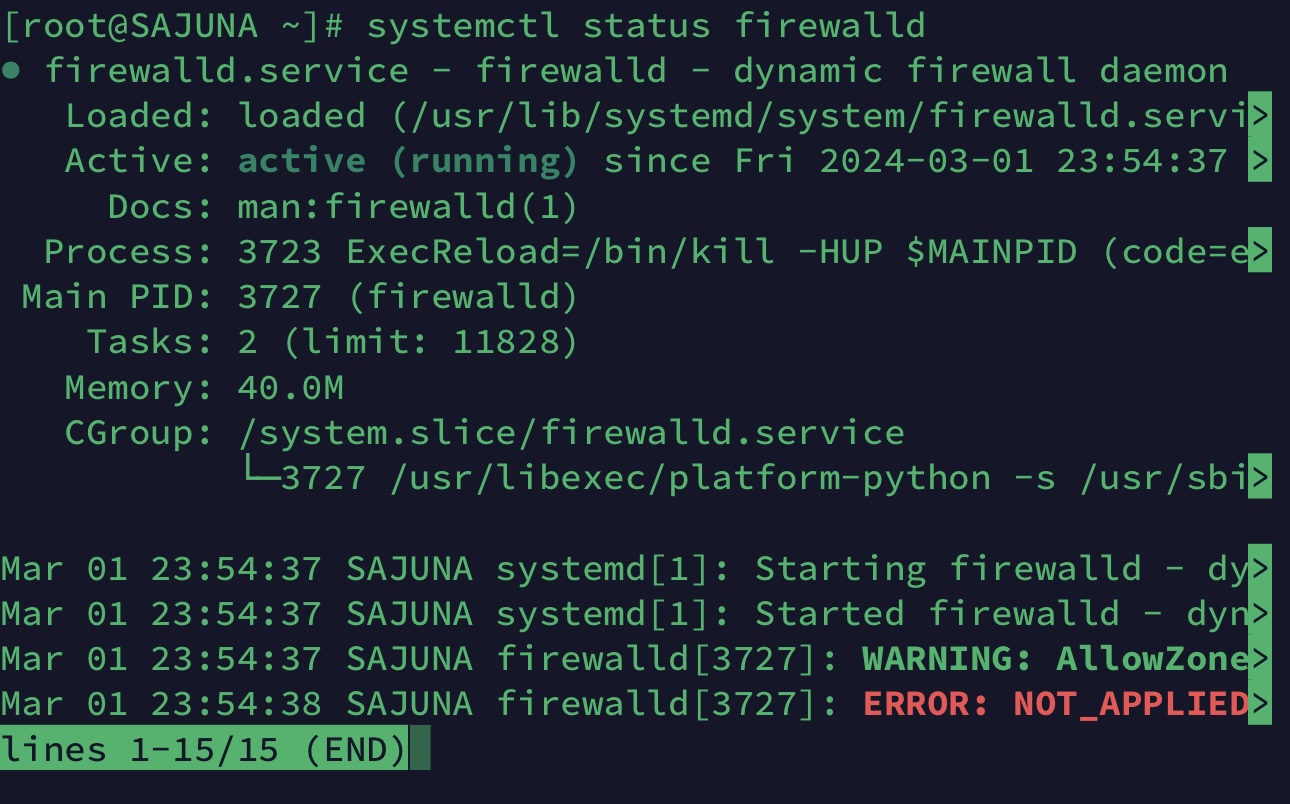Click the terminal cursor block after (END)
The height and width of the screenshot is (804, 1290).
420,749
